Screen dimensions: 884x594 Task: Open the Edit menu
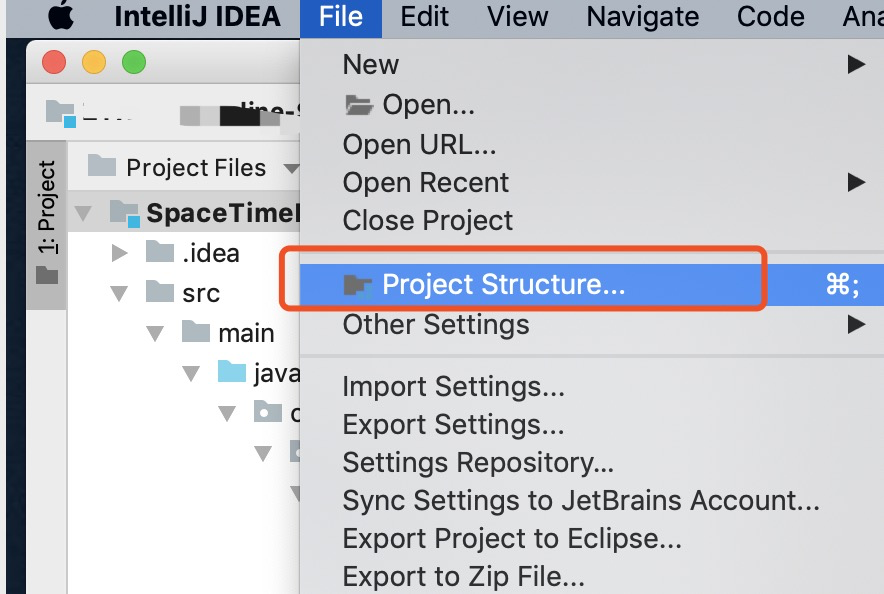point(424,17)
